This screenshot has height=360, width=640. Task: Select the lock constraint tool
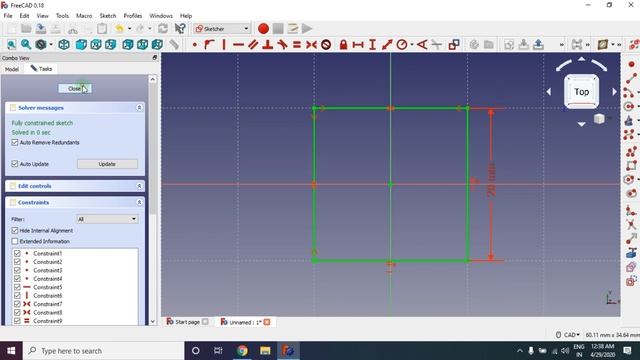(x=343, y=44)
